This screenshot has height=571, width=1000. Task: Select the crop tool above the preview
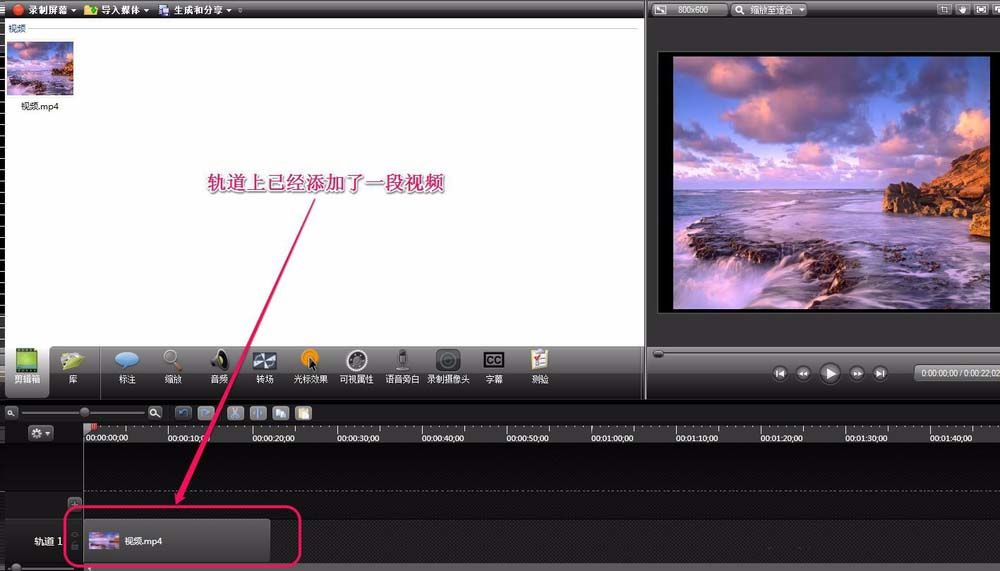pos(943,10)
